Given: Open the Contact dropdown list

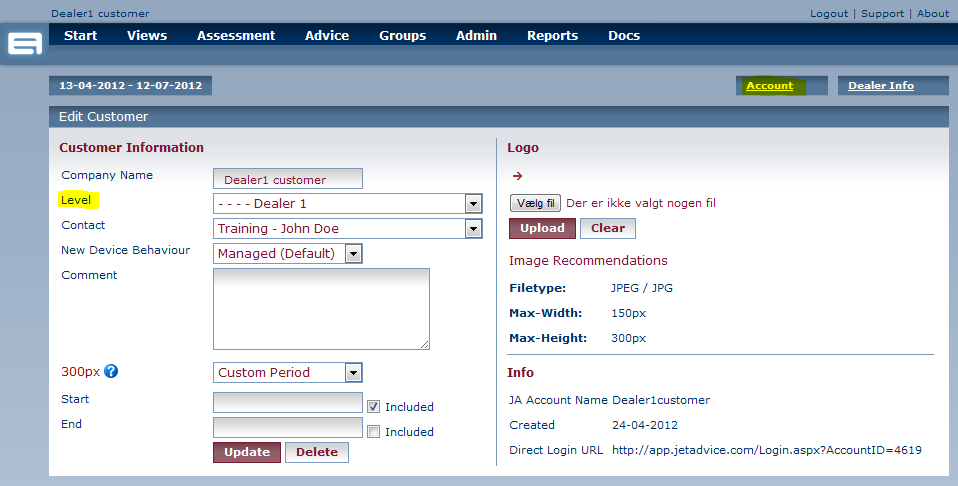Looking at the screenshot, I should [x=473, y=229].
